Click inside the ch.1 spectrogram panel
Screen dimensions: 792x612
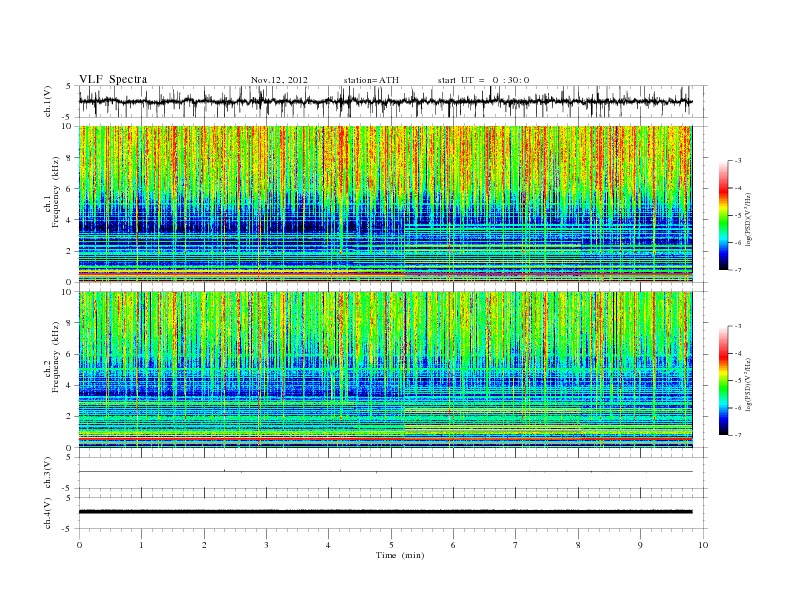(x=385, y=204)
